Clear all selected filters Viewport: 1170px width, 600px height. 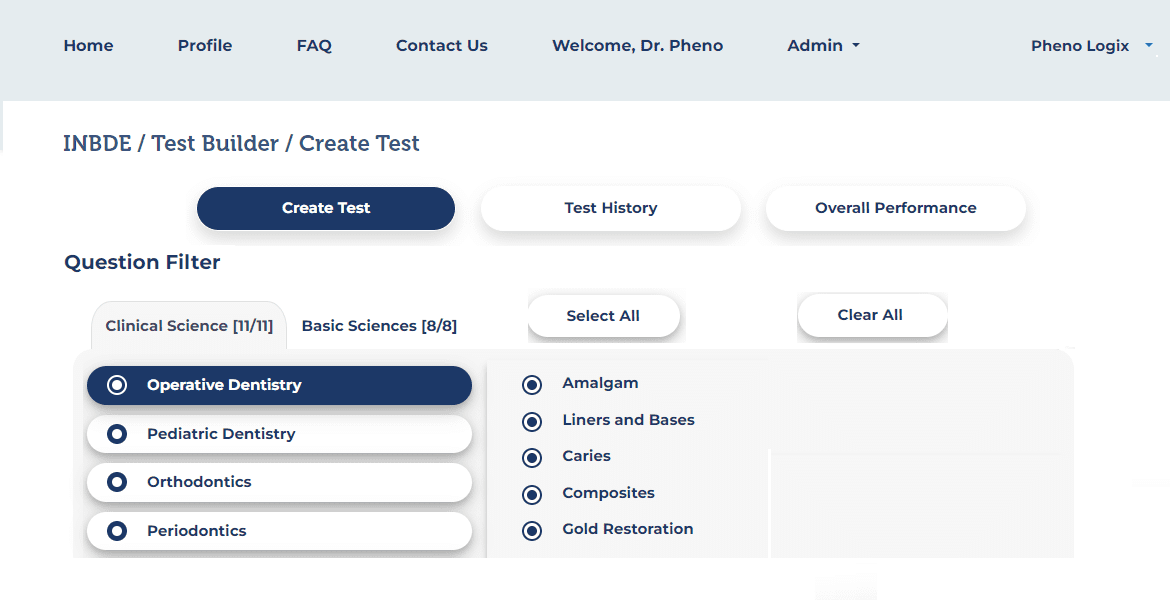[x=871, y=315]
